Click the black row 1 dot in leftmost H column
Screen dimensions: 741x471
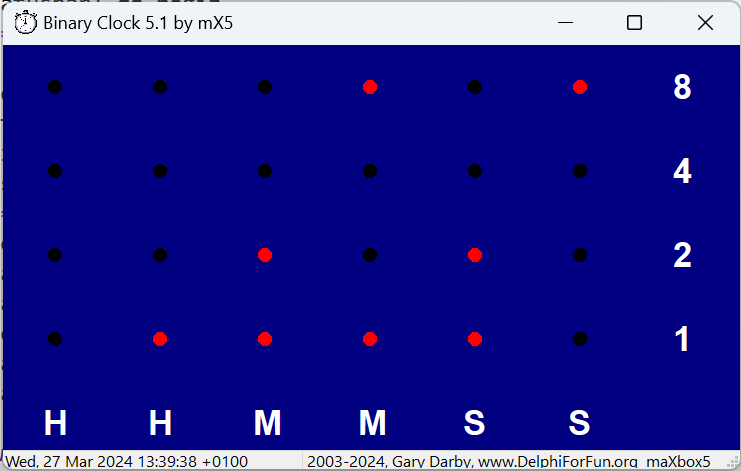point(55,339)
